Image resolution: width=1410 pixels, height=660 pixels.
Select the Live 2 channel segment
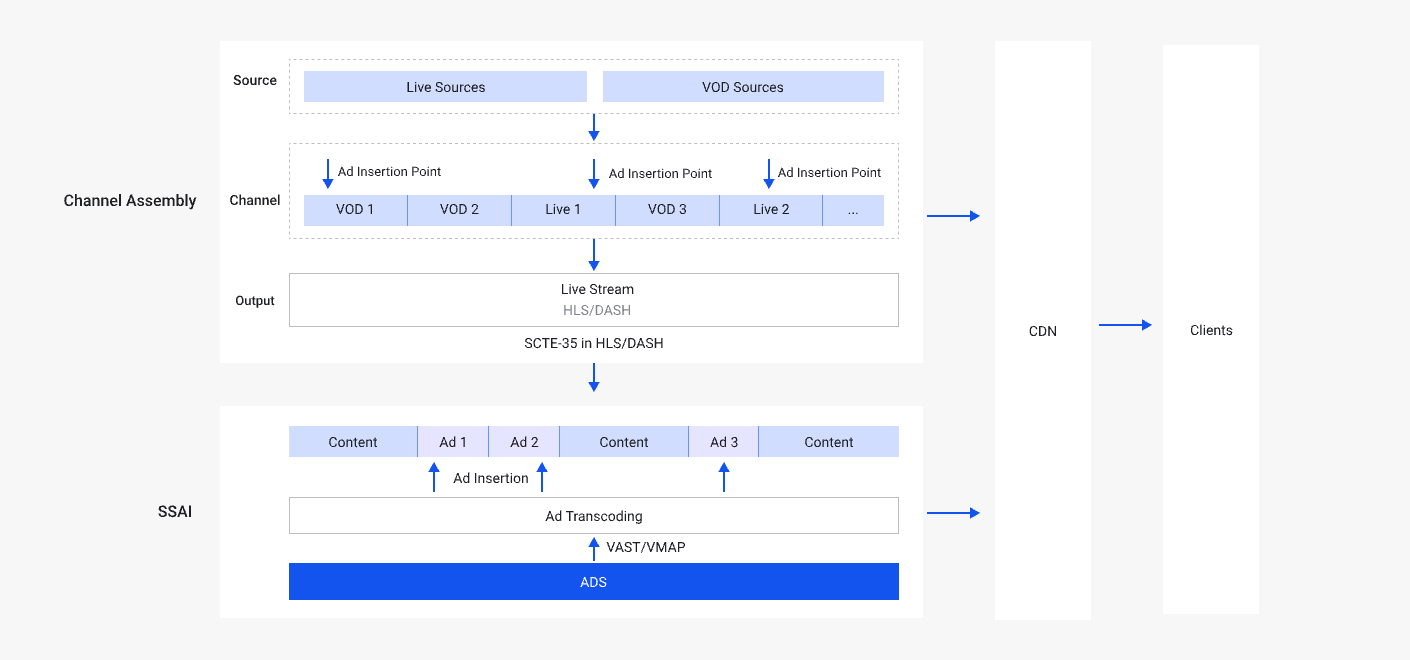[x=771, y=210]
